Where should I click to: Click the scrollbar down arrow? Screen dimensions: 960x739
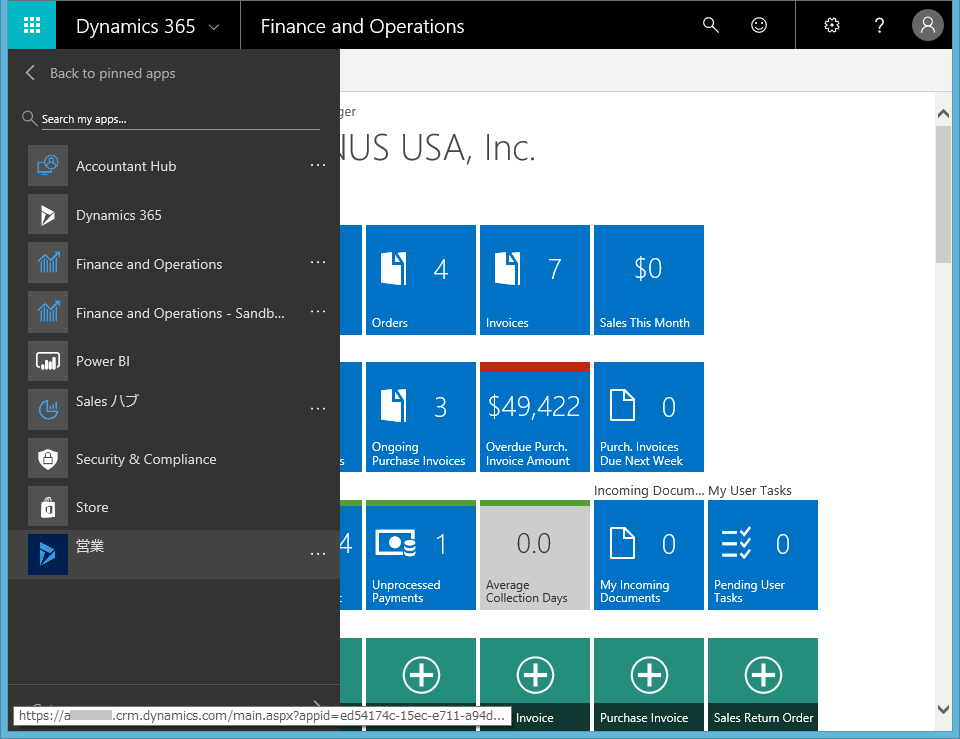(x=943, y=710)
